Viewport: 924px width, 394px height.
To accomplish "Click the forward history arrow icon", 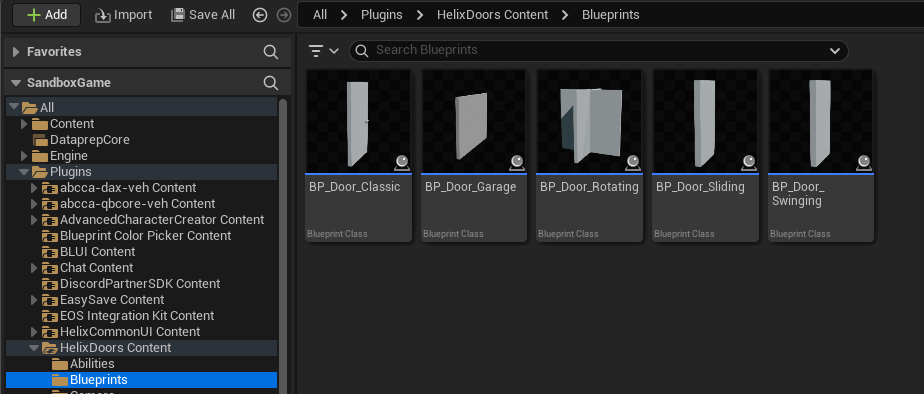I will tap(284, 15).
